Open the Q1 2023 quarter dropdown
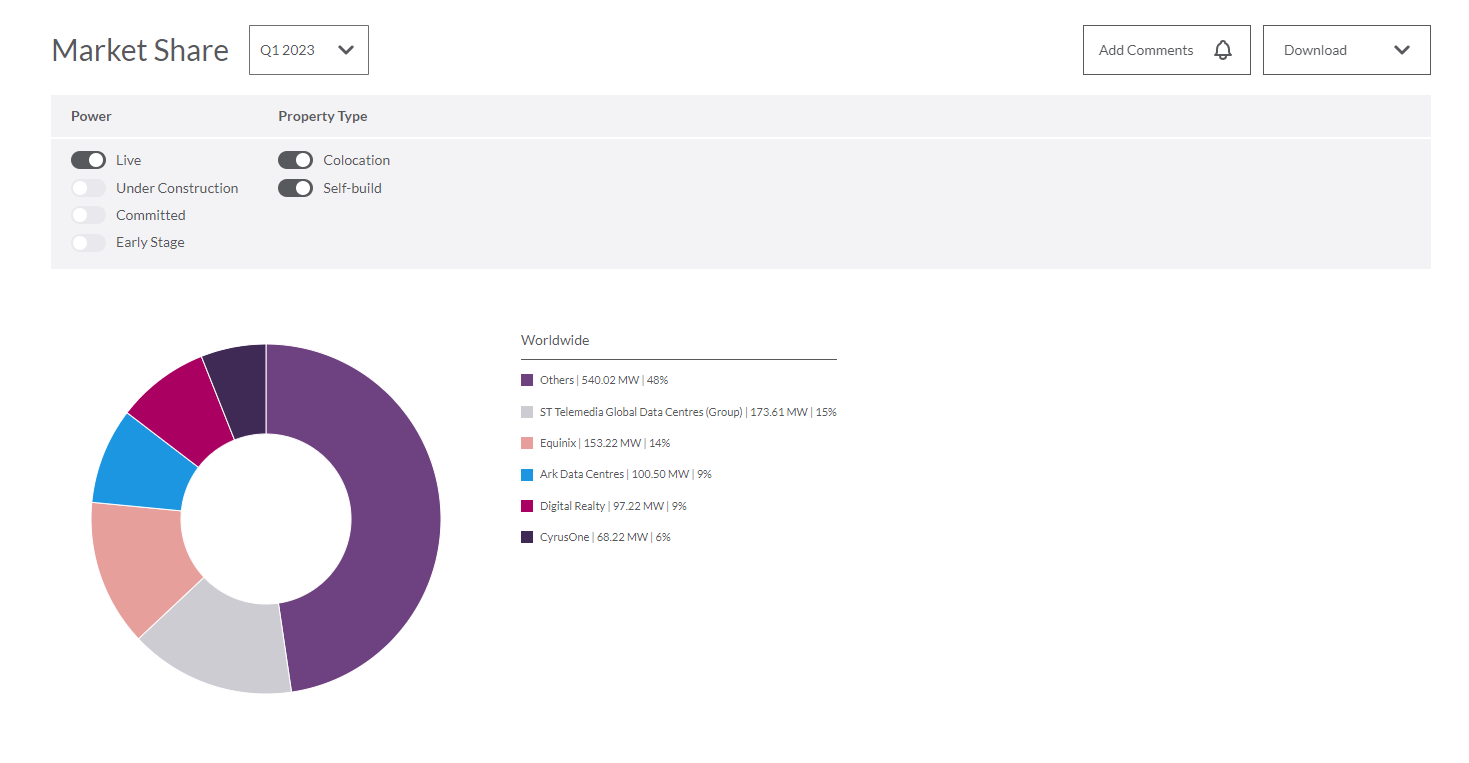Screen dimensions: 1469x763 point(308,50)
